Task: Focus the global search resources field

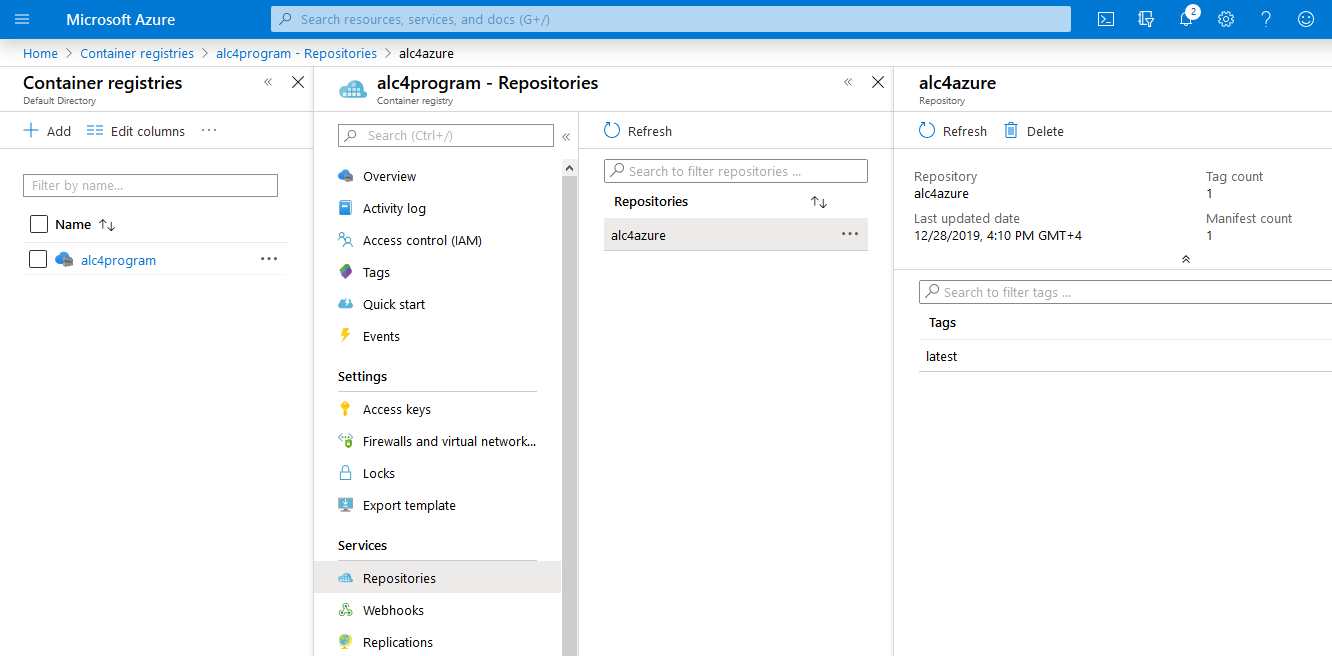Action: tap(671, 19)
